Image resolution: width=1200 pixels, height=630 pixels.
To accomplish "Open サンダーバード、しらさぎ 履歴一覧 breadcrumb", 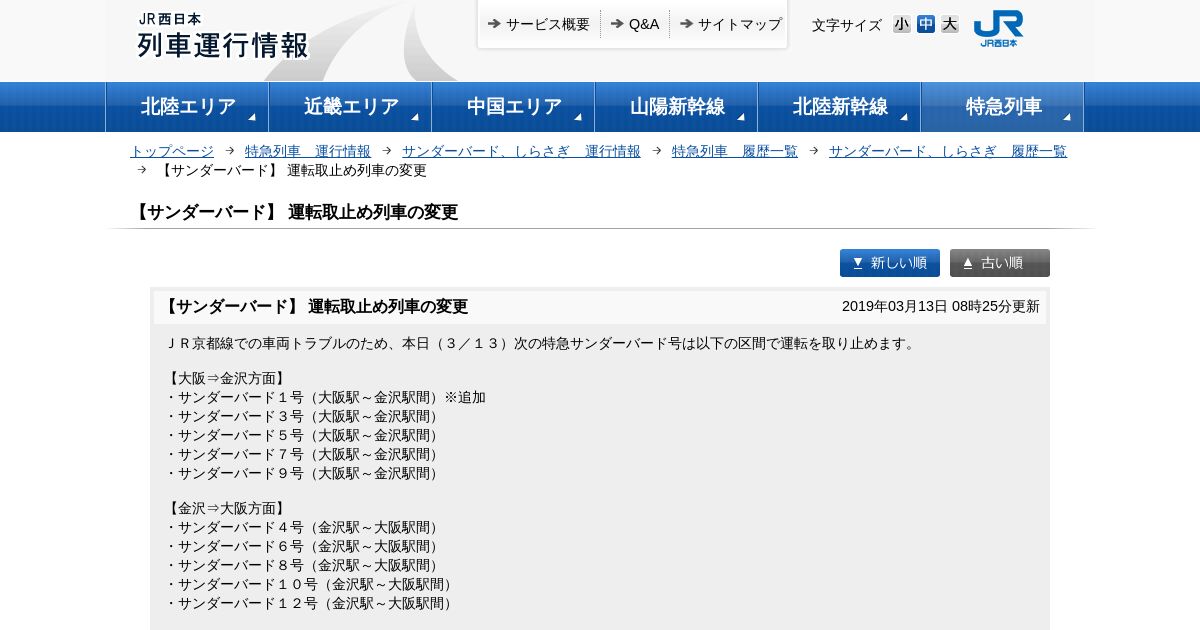I will coord(948,151).
